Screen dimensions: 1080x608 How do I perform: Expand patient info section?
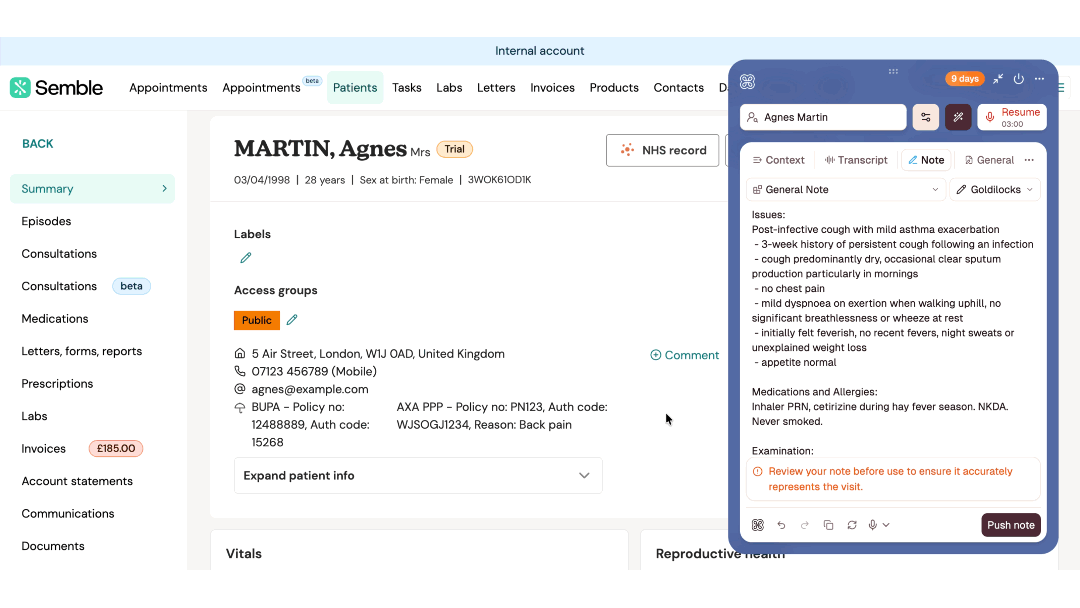(x=418, y=476)
